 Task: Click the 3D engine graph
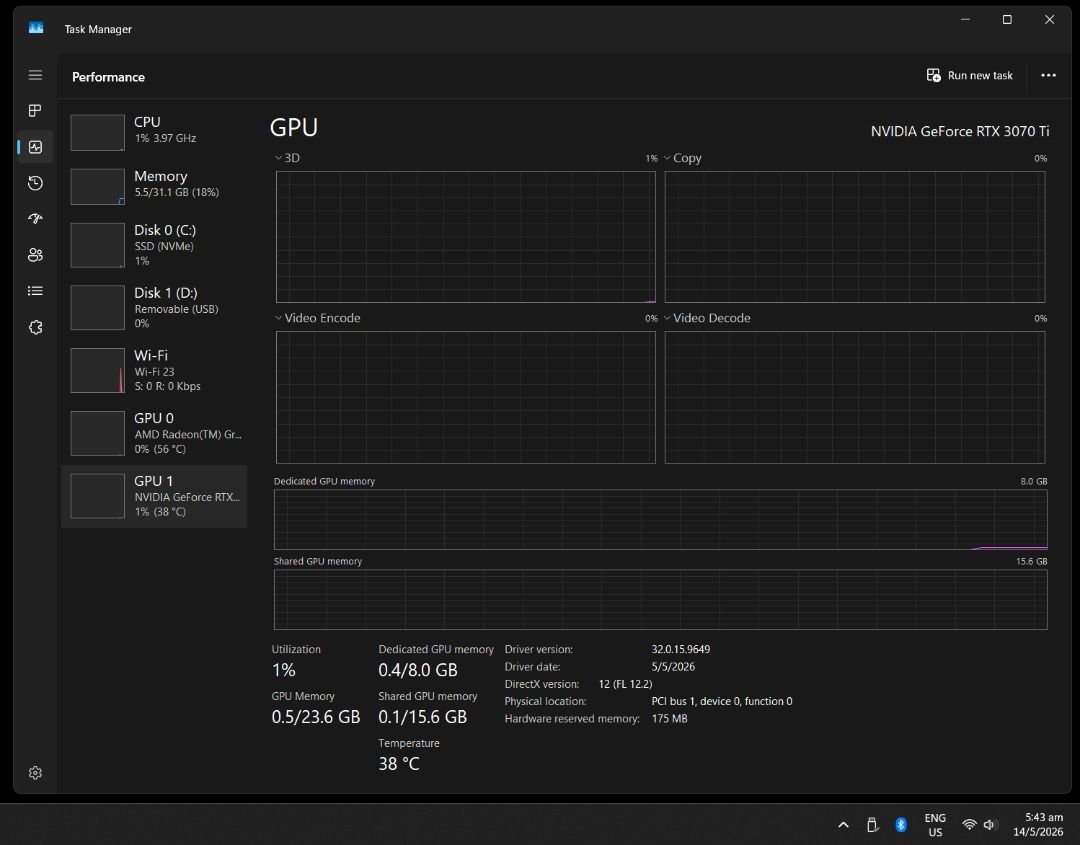pos(466,237)
